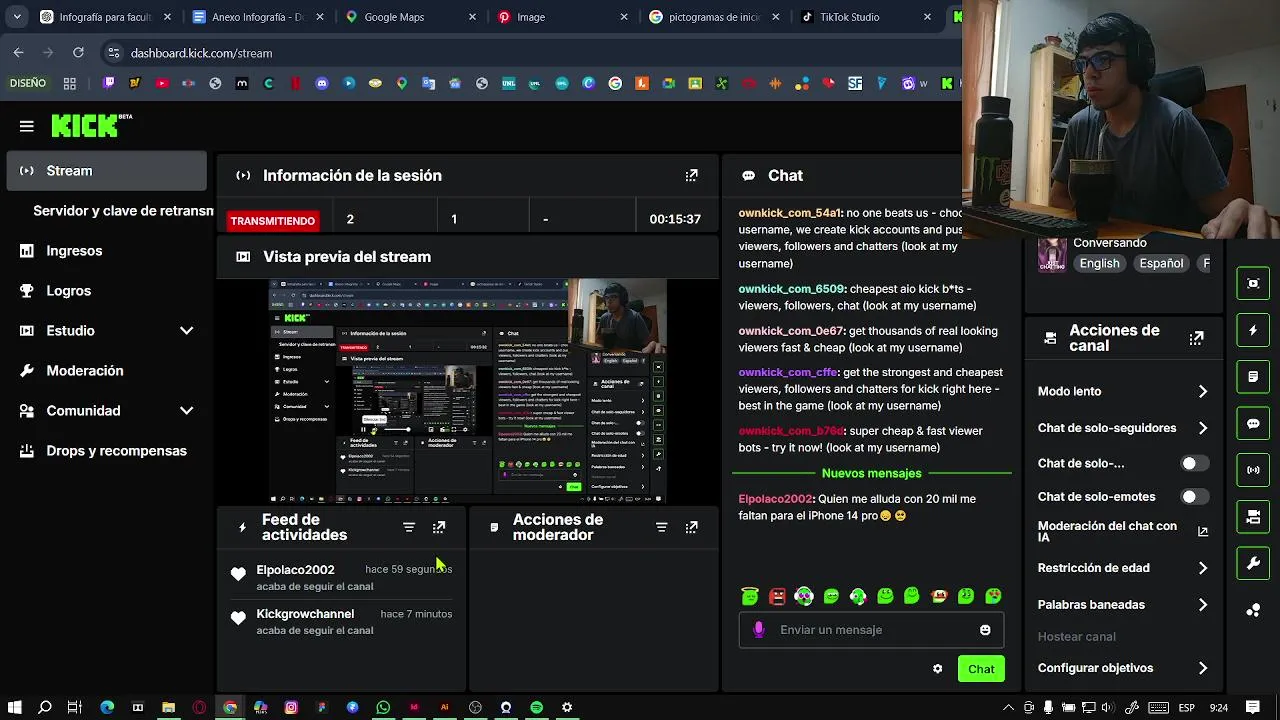Toggle chat bubble panel icon in right rail
This screenshot has height=720, width=1280.
[x=1253, y=423]
